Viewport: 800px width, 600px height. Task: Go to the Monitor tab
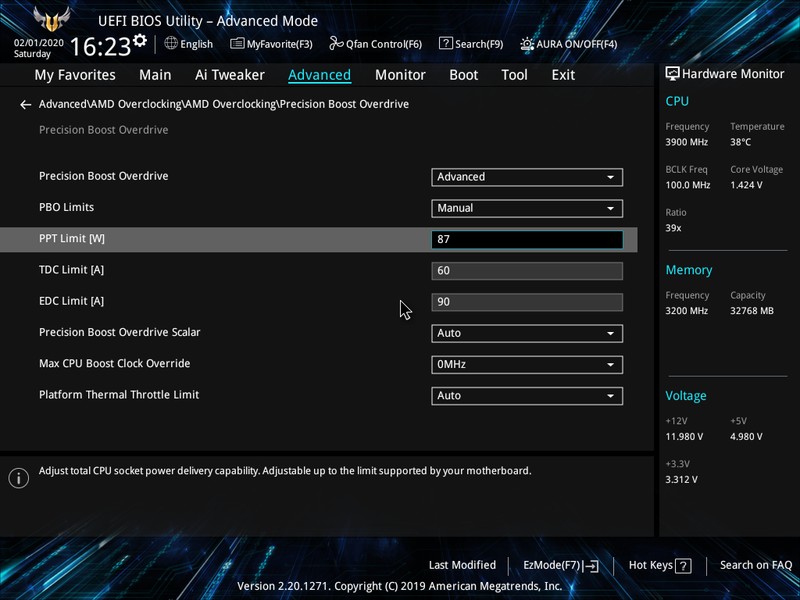point(400,75)
